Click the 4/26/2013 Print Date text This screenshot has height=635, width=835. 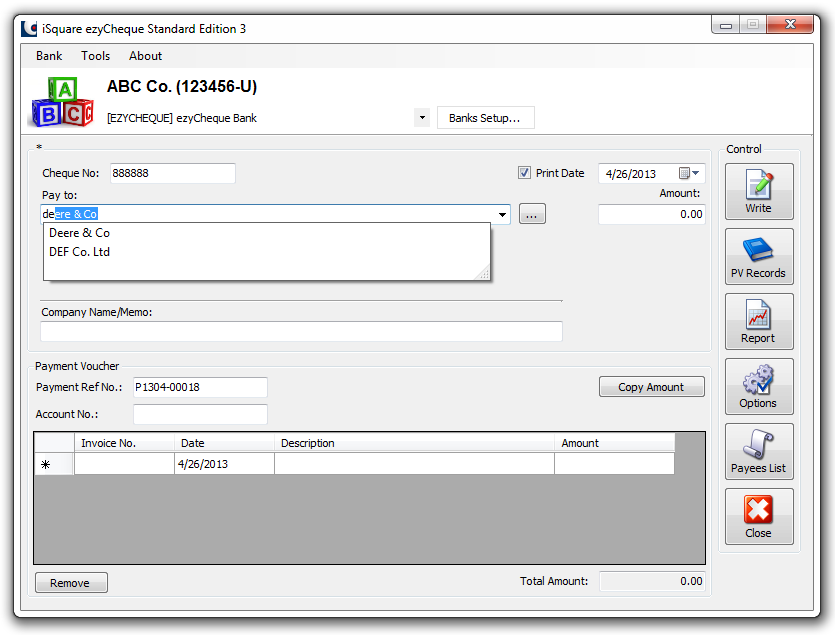(x=631, y=174)
